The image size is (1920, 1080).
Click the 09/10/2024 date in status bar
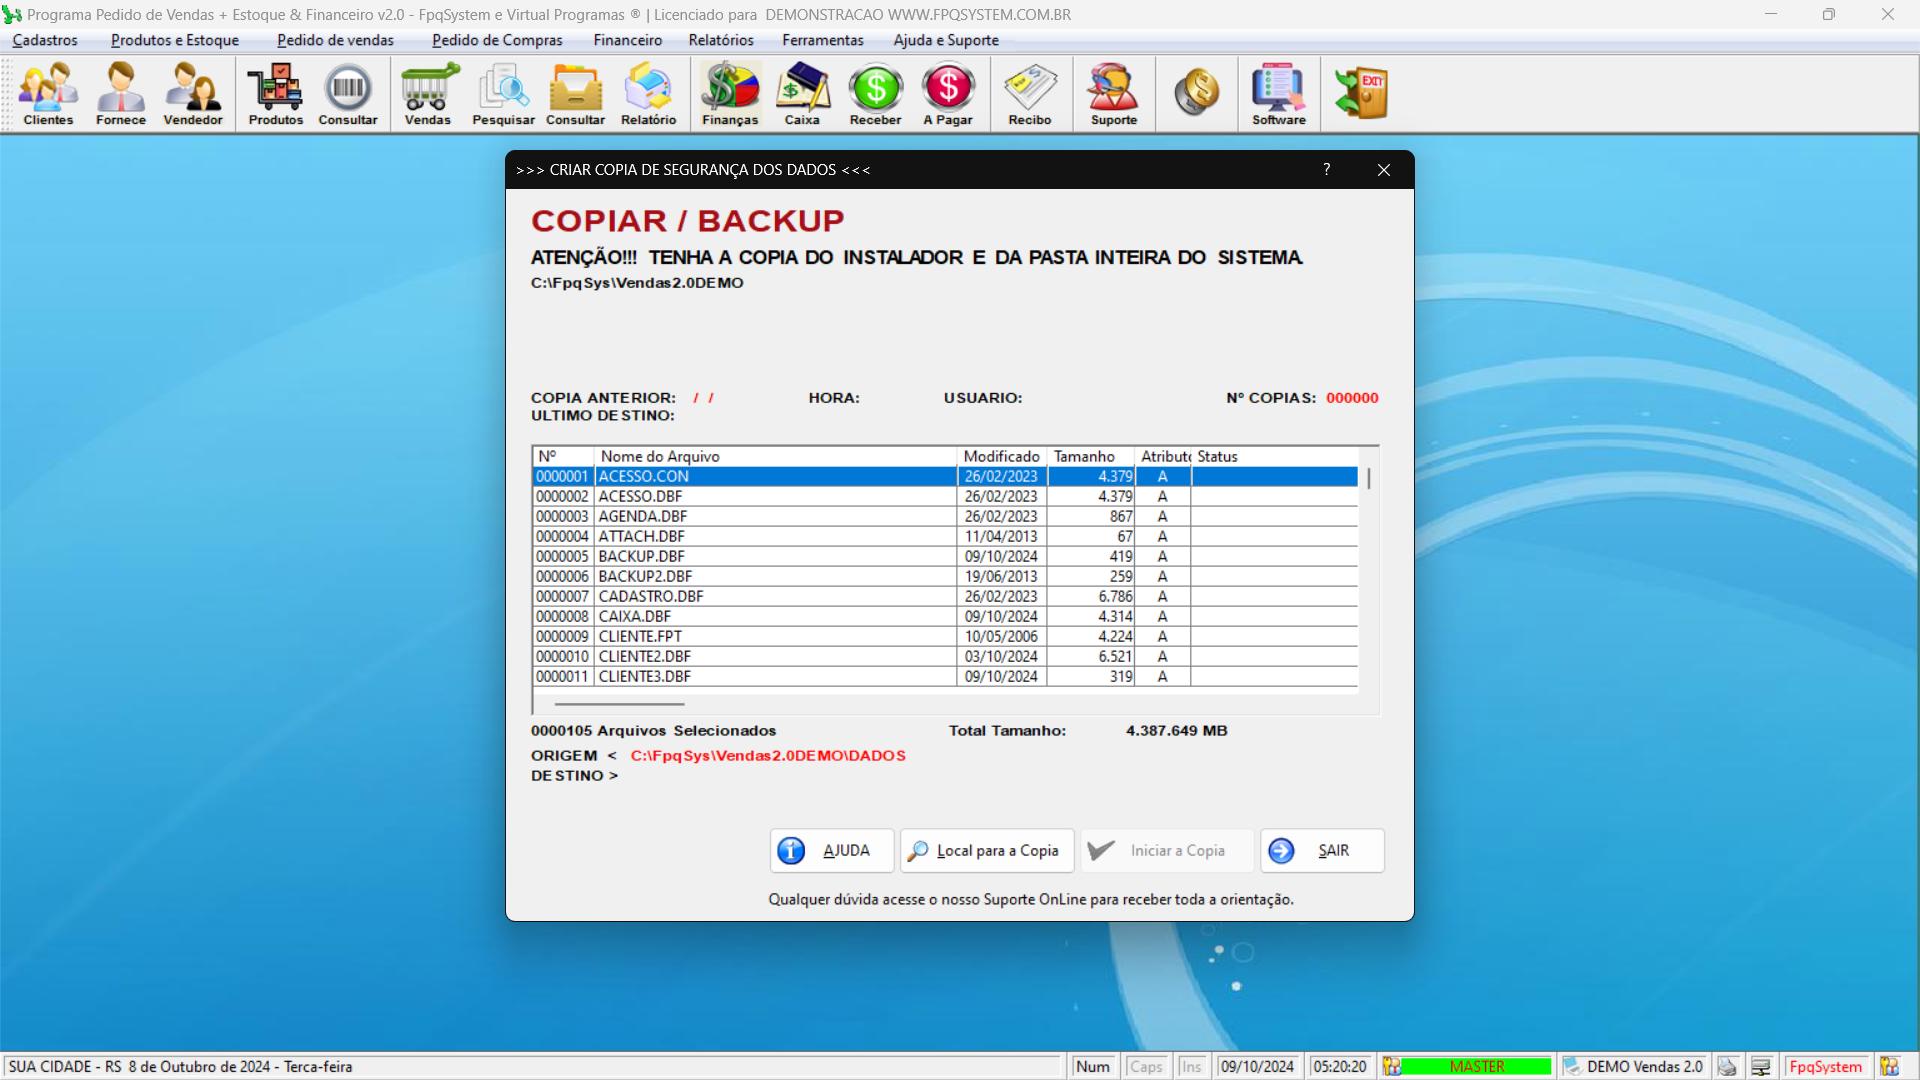coord(1257,1067)
